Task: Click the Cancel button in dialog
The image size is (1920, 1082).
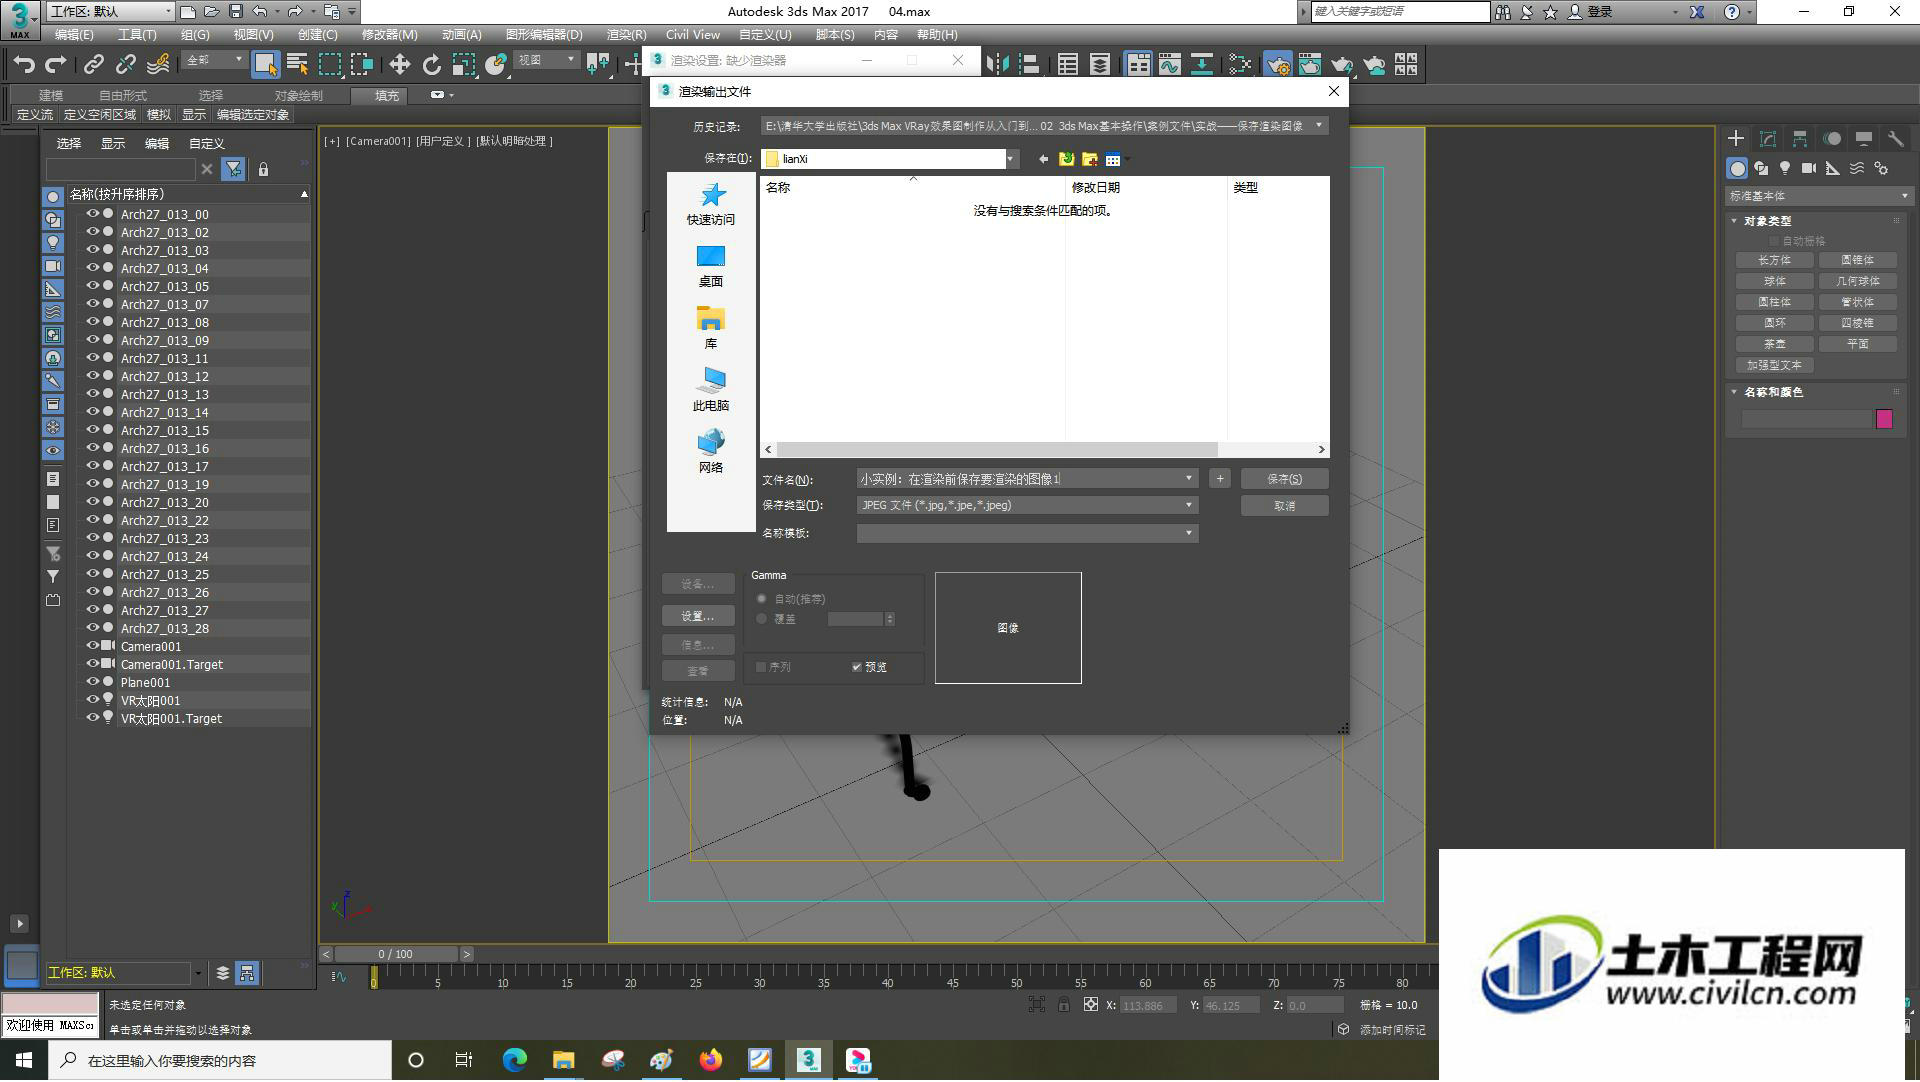Action: (x=1284, y=506)
